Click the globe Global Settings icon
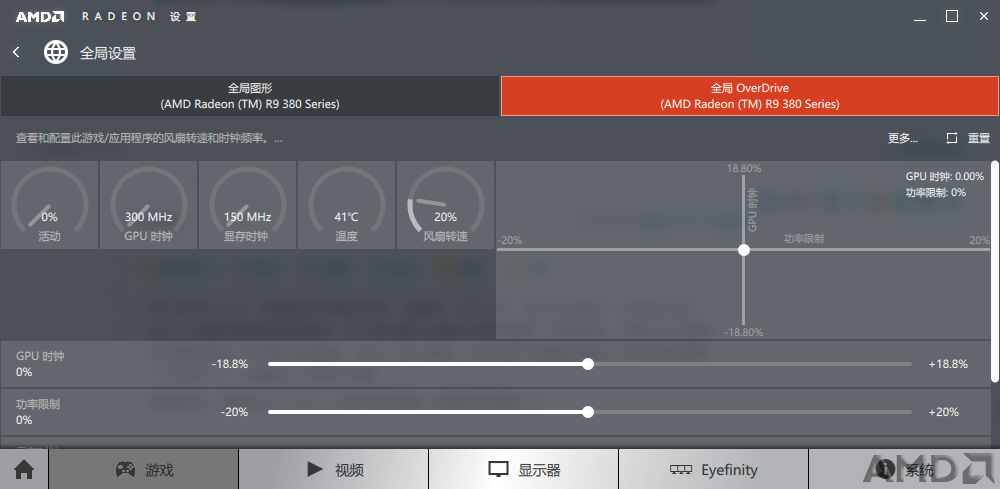Viewport: 1000px width, 489px height. coord(56,52)
